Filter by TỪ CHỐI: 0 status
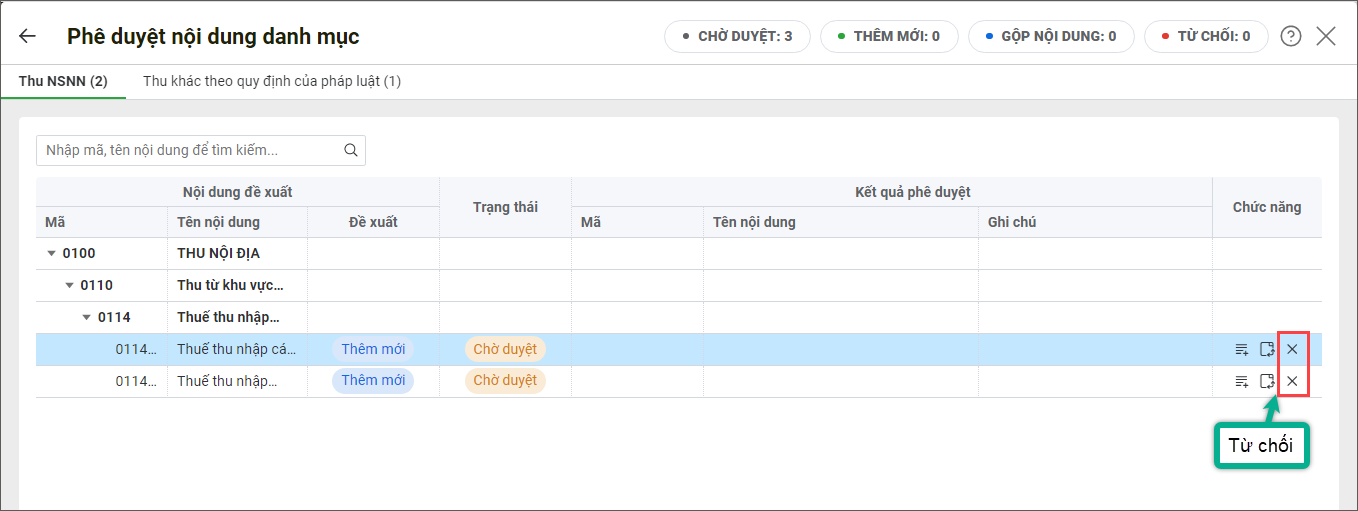This screenshot has width=1358, height=511. (1205, 36)
